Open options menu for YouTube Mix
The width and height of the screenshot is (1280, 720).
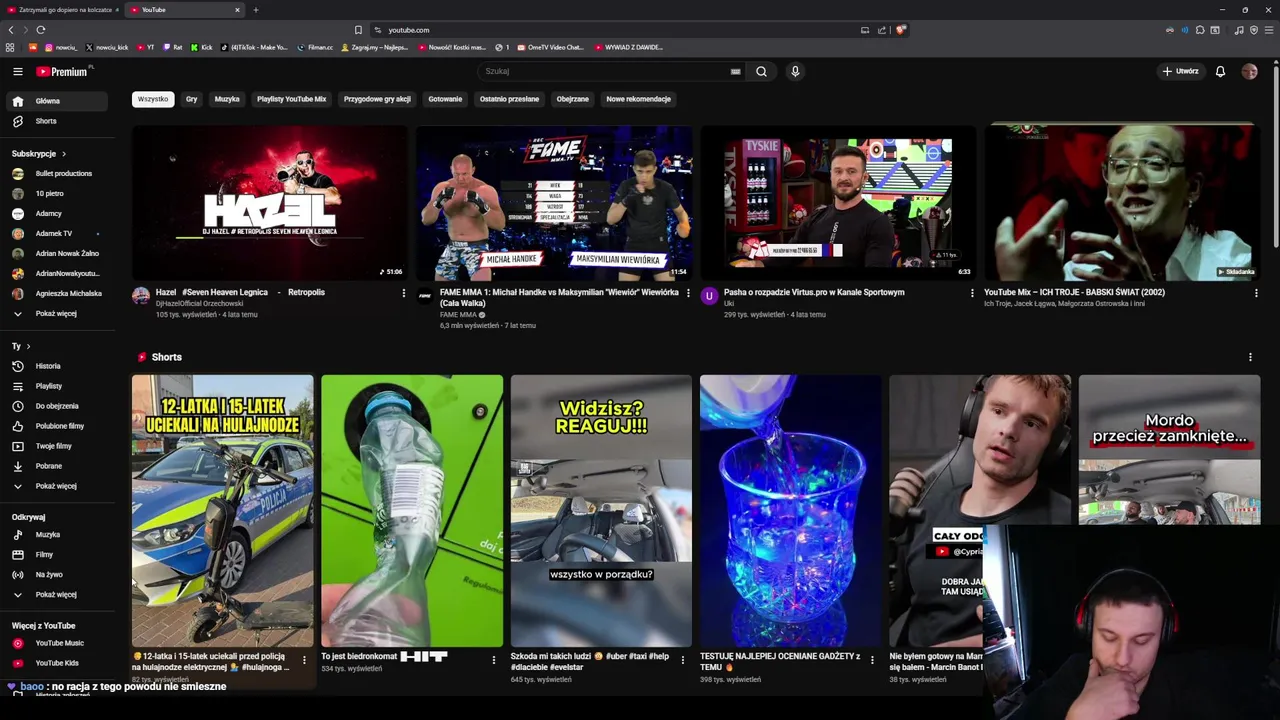1256,293
